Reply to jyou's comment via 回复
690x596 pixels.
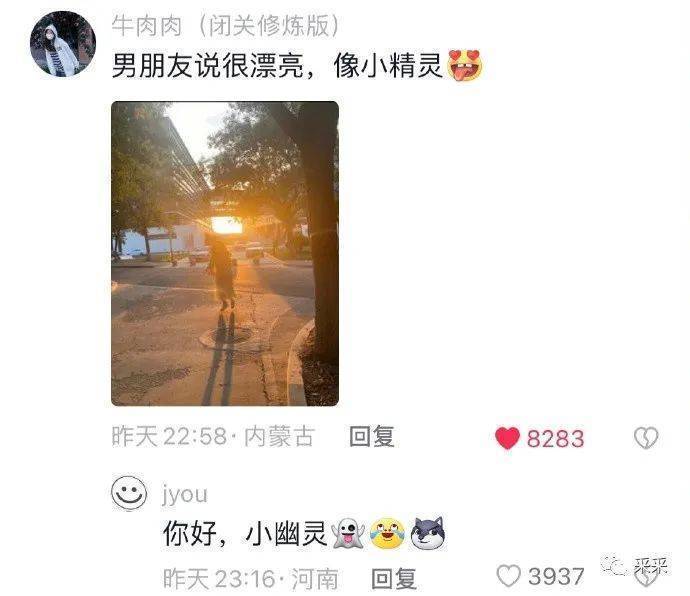pos(394,578)
